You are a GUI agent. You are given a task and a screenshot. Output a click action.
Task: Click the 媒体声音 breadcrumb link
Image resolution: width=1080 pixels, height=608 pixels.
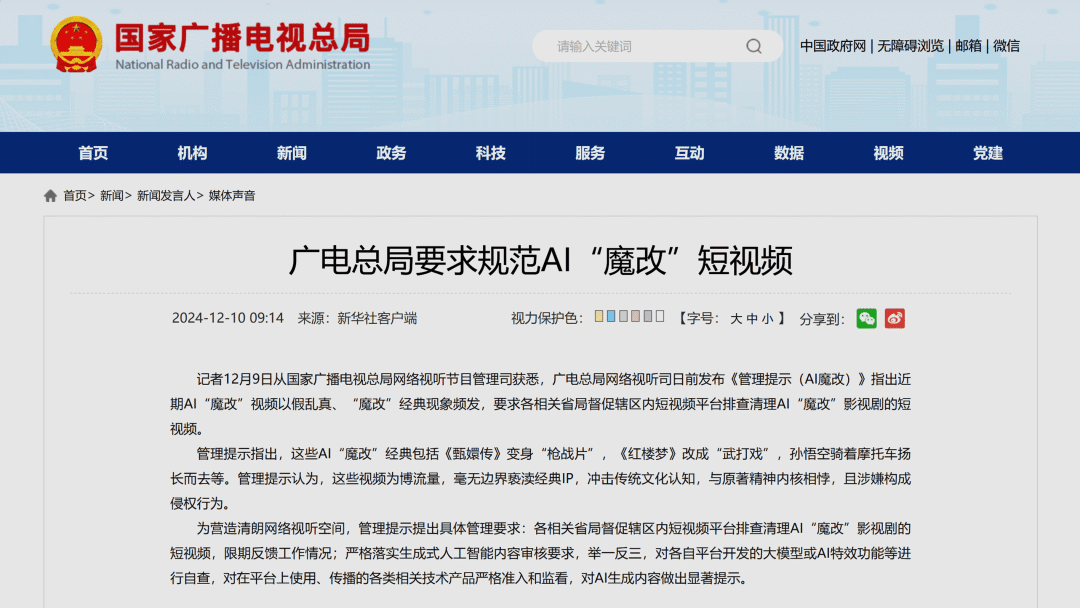232,196
